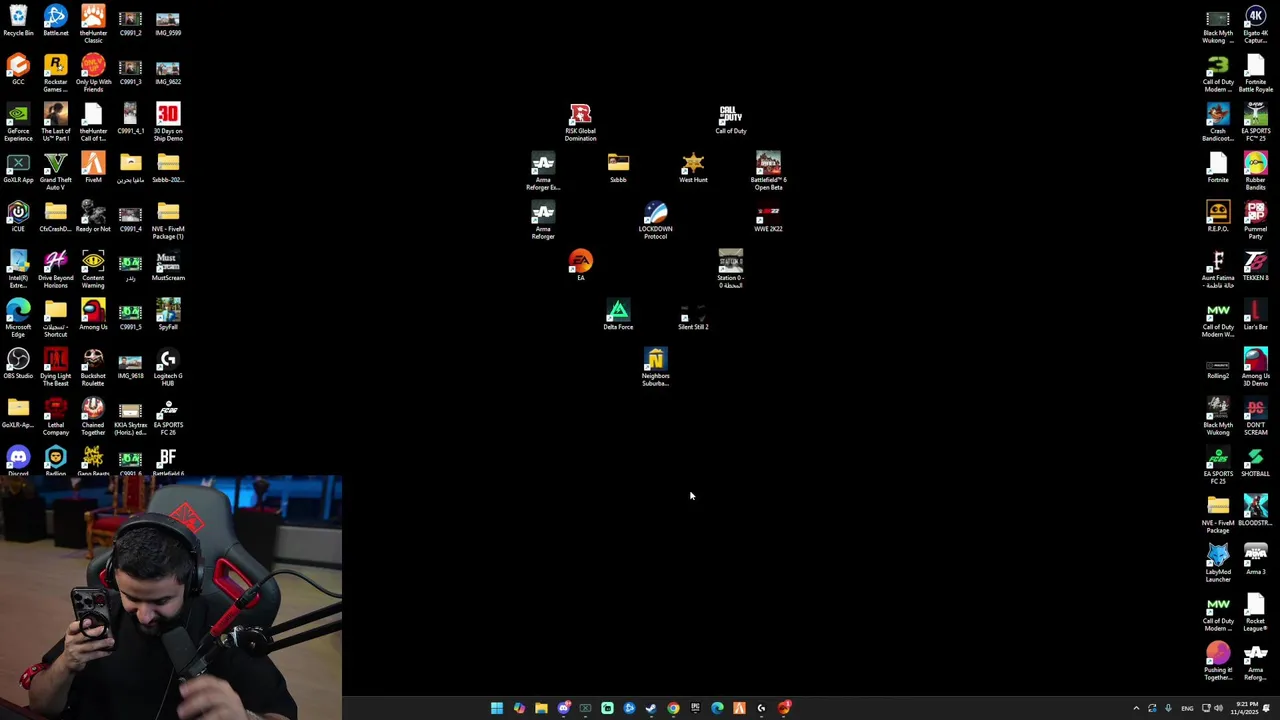The height and width of the screenshot is (720, 1280).
Task: Open the iCUE shortcut
Action: click(18, 216)
